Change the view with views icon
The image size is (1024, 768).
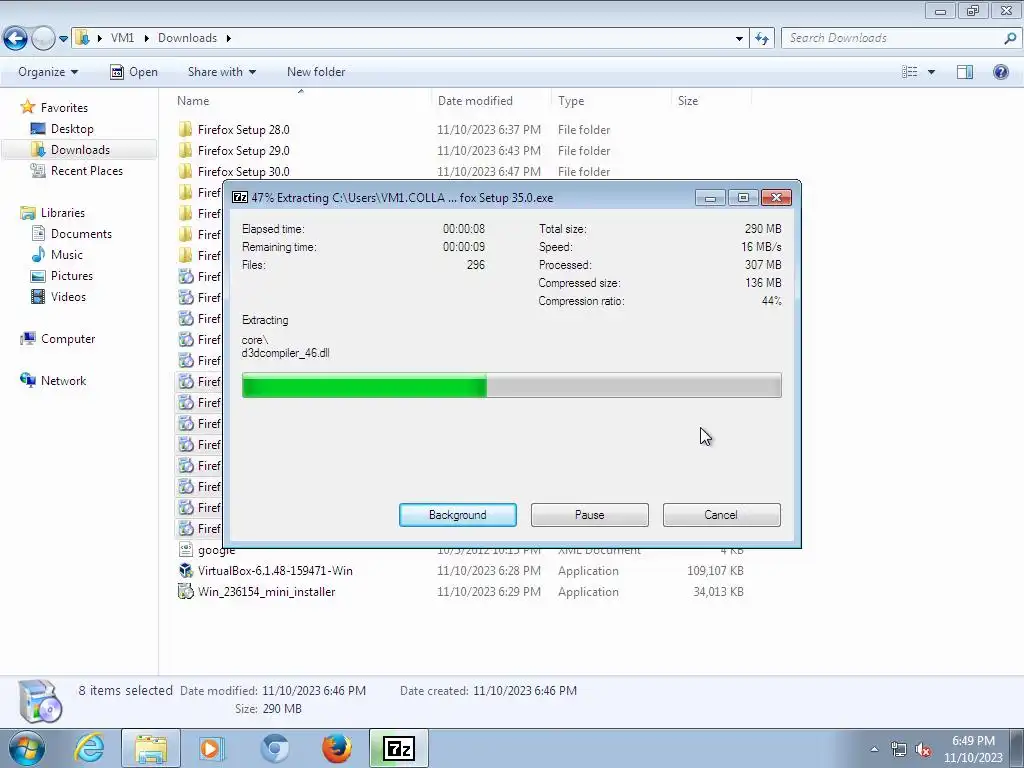click(x=910, y=72)
